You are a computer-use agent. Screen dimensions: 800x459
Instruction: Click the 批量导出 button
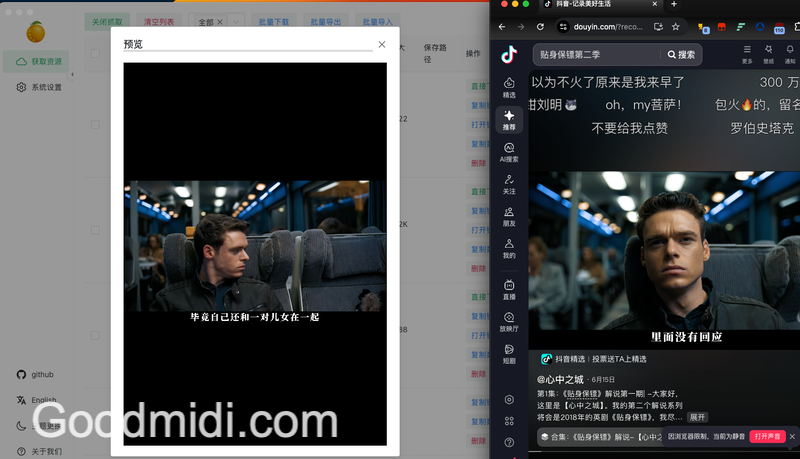tap(326, 22)
